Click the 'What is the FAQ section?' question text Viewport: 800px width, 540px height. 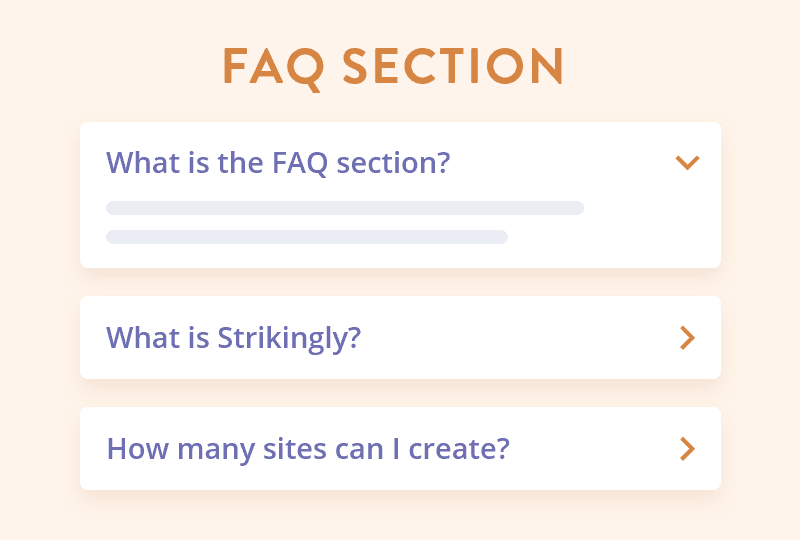278,162
